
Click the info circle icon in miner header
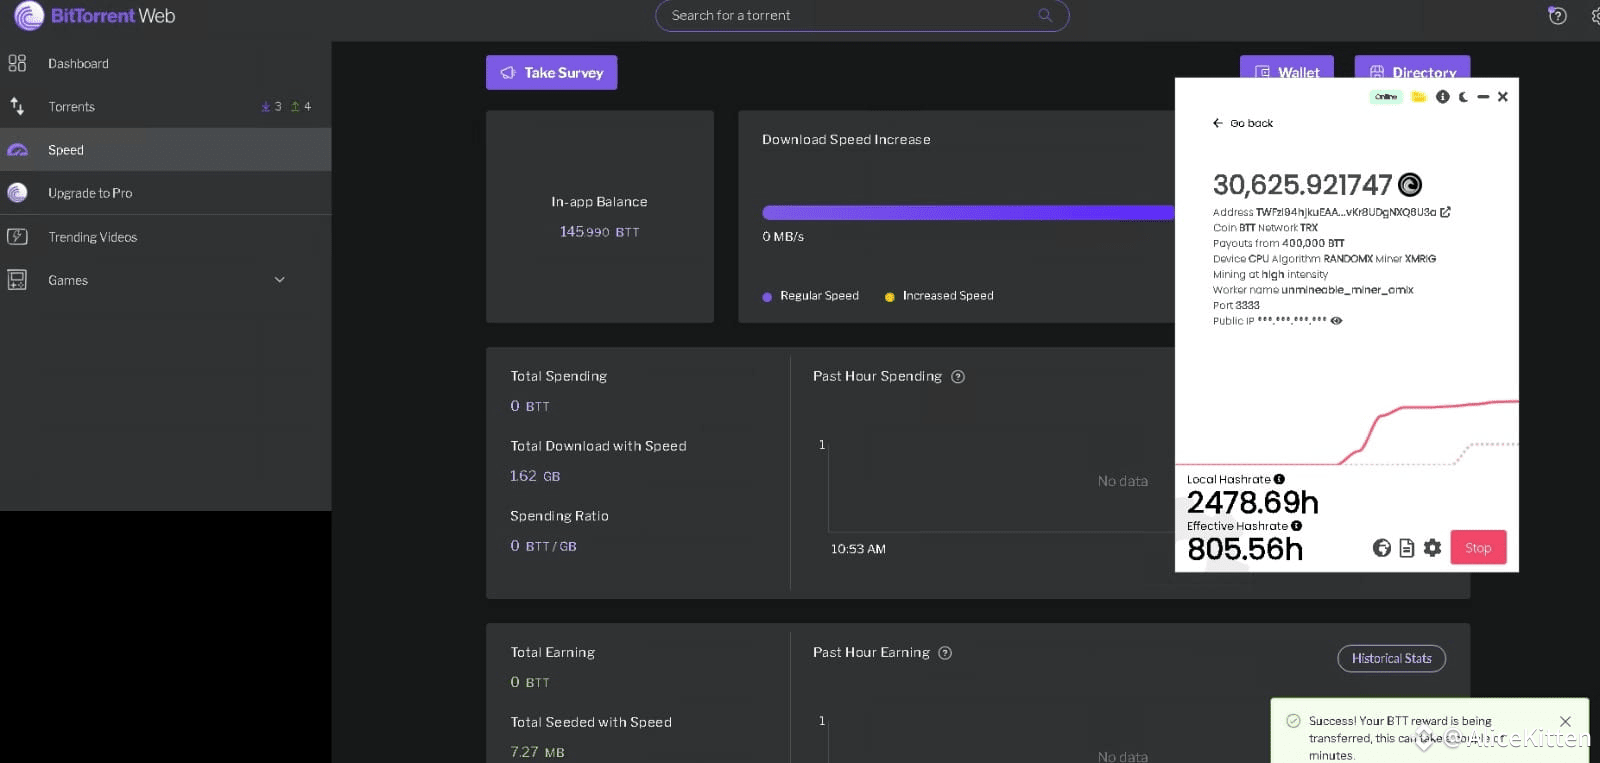point(1442,97)
